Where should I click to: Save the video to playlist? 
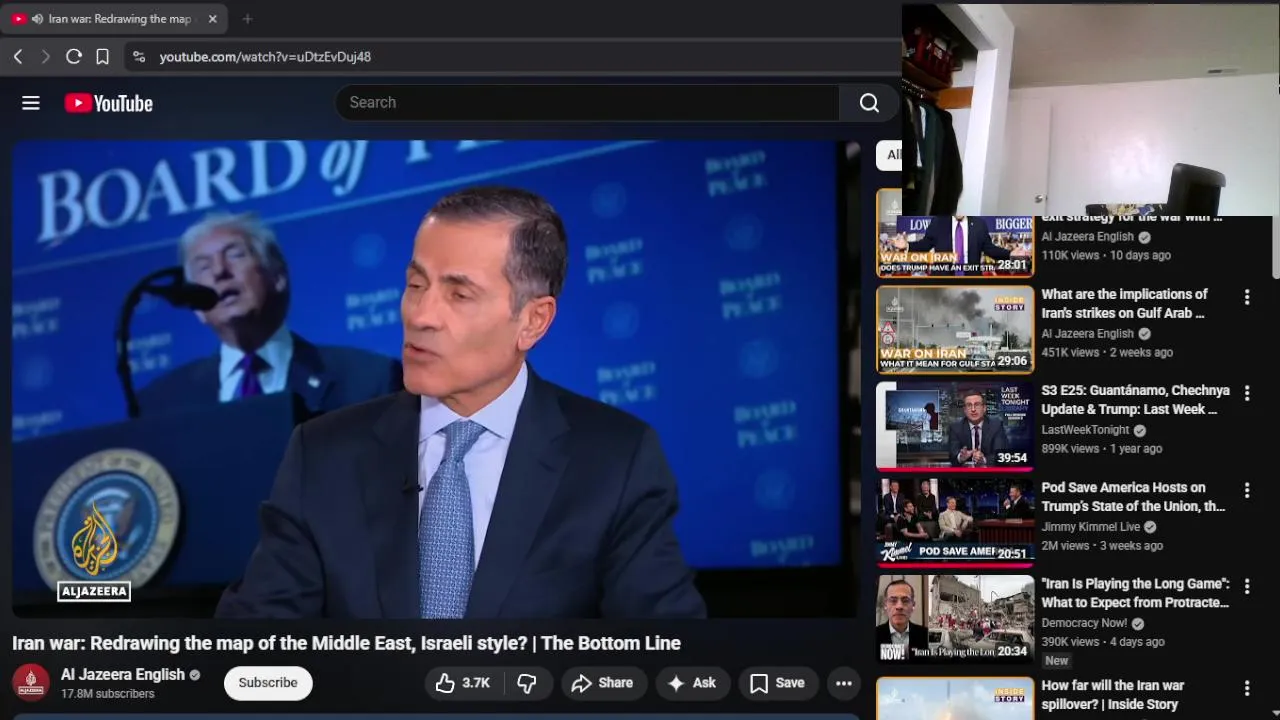[777, 683]
